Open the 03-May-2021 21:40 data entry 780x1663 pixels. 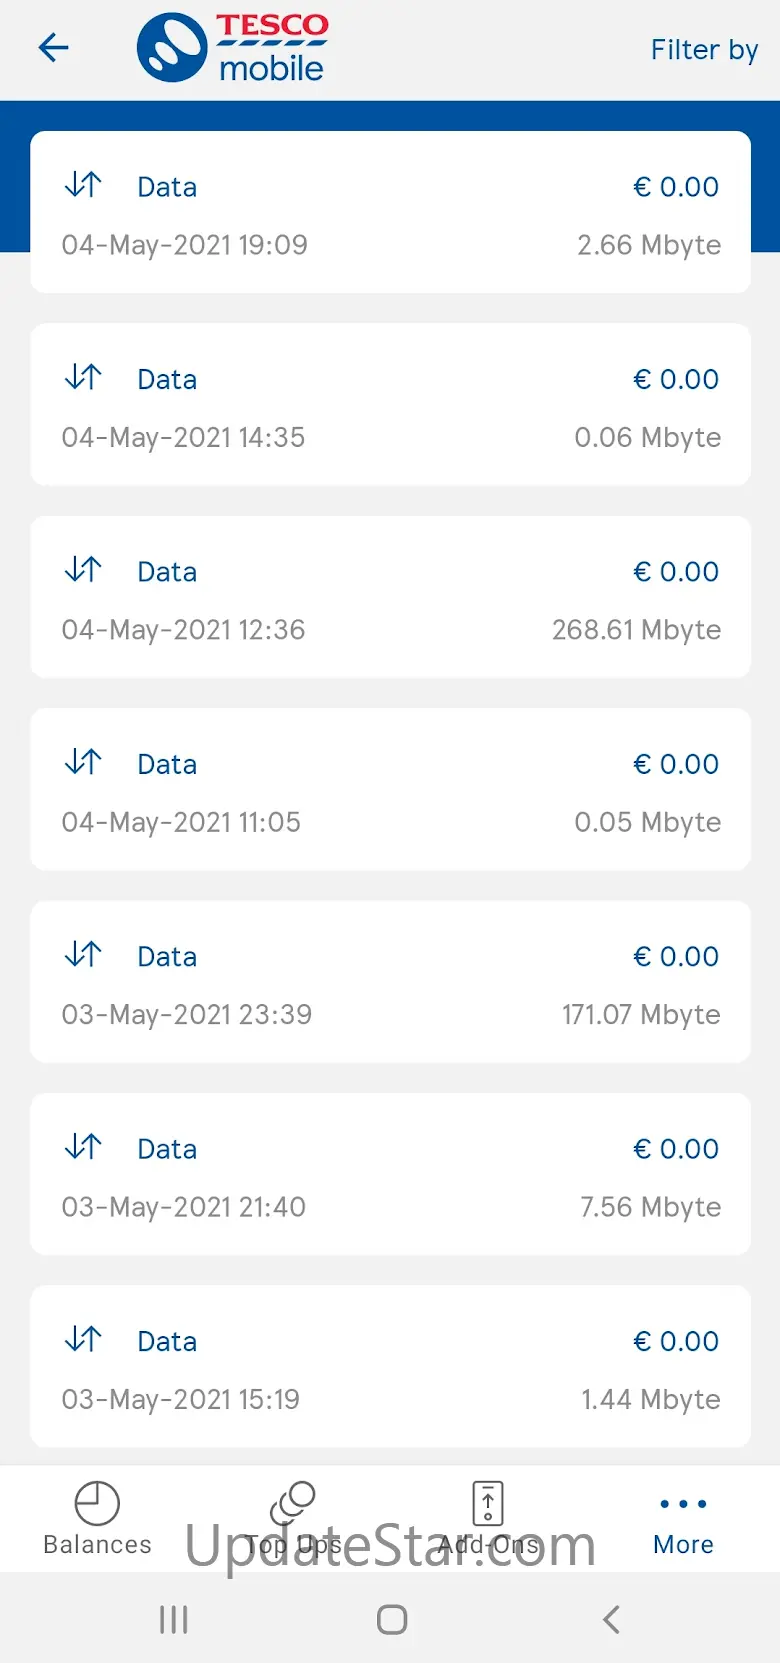(x=390, y=1174)
